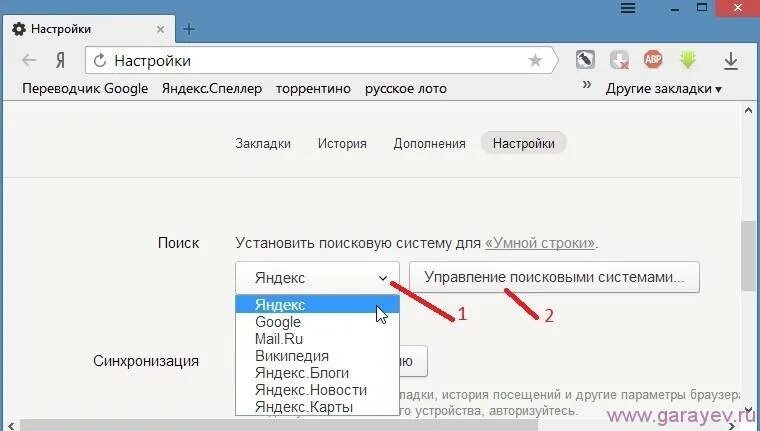Screen dimensions: 760x431
Task: Open the торрентино bookmark
Action: (x=313, y=89)
